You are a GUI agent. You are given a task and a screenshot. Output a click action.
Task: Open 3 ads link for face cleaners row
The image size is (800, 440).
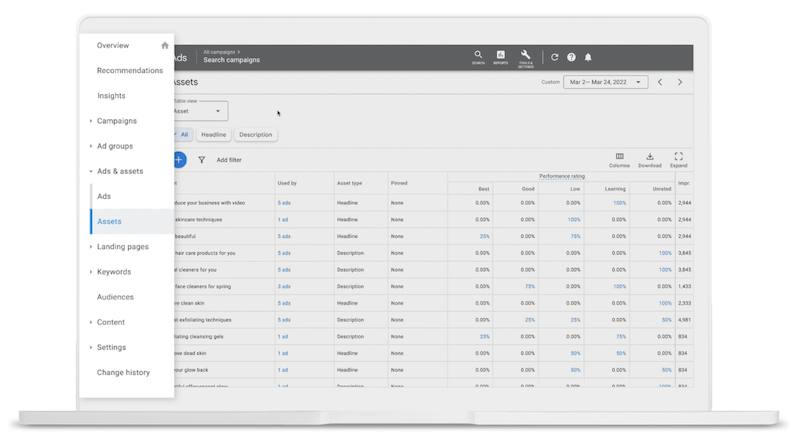click(x=284, y=286)
